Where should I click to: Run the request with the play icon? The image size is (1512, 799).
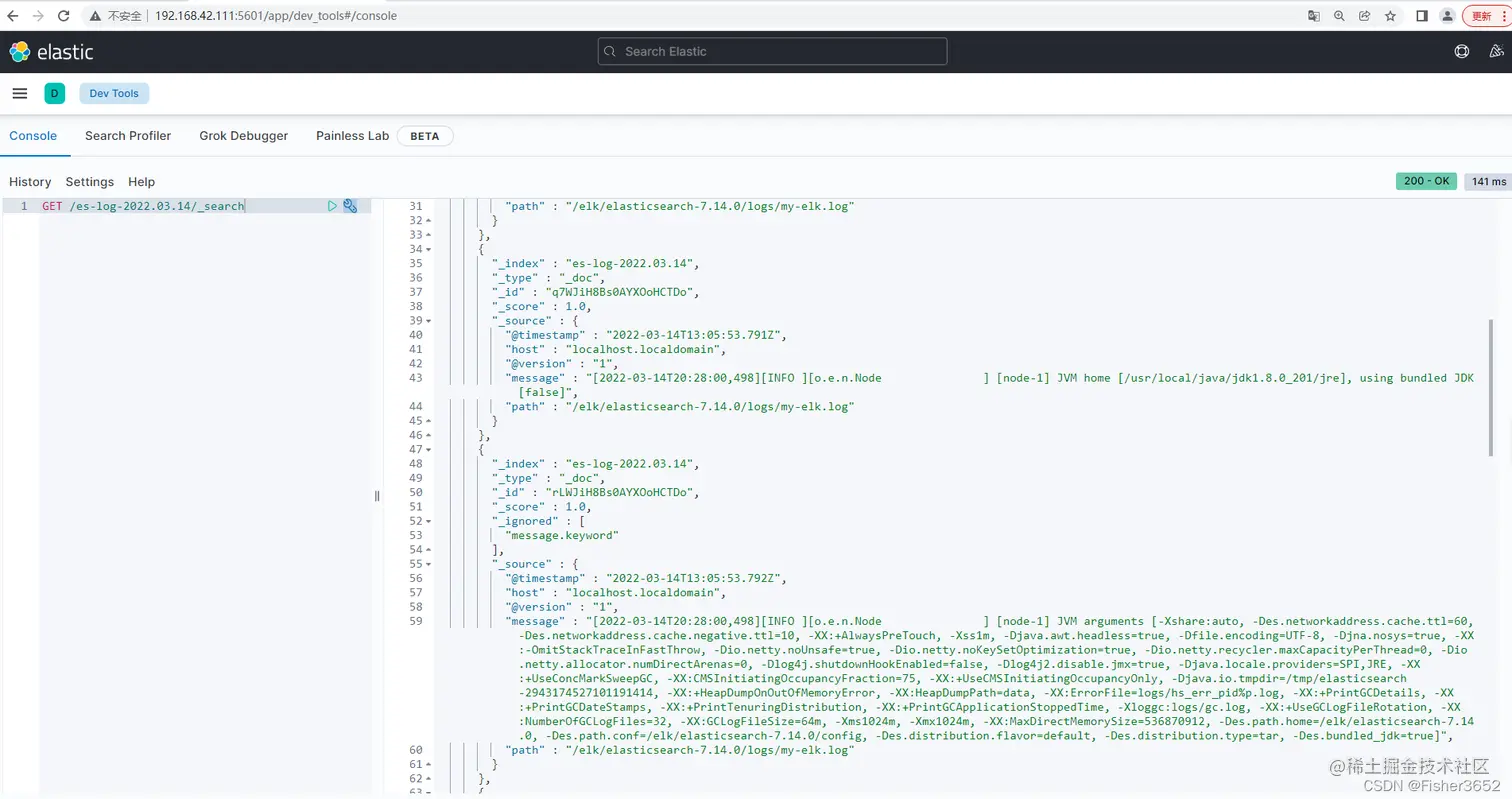[x=333, y=206]
